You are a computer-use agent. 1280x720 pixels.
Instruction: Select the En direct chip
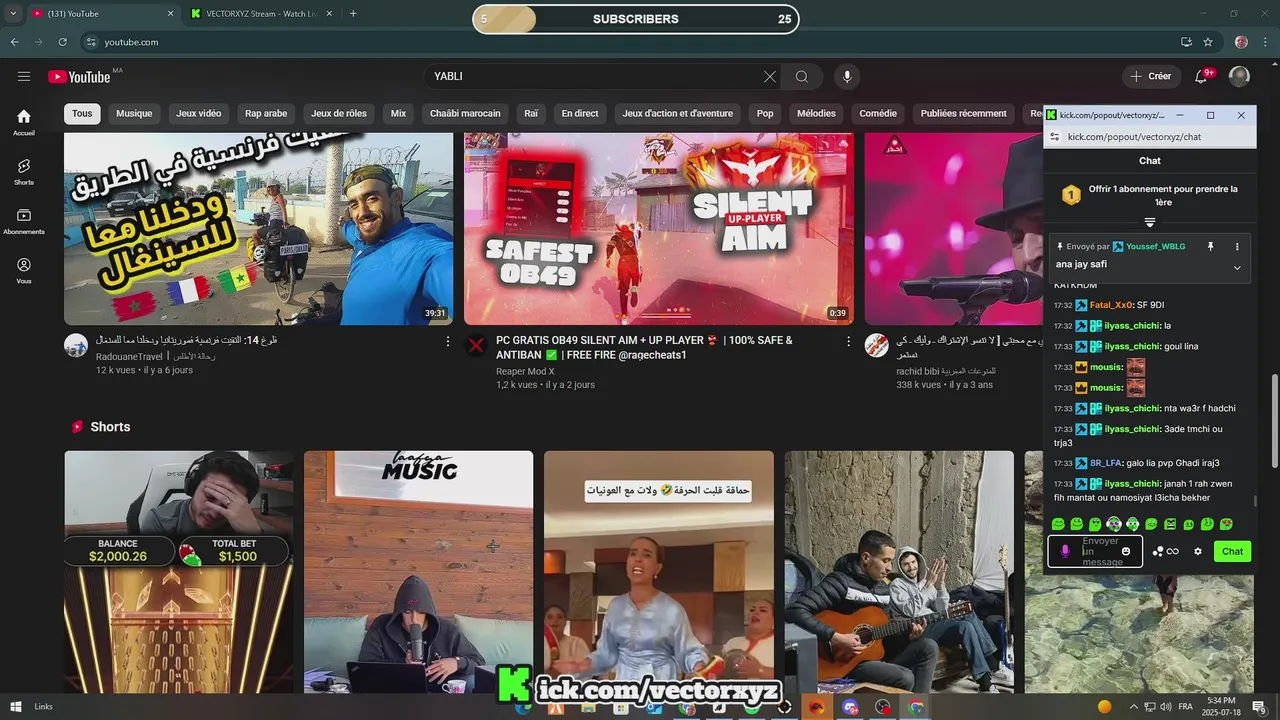click(580, 113)
